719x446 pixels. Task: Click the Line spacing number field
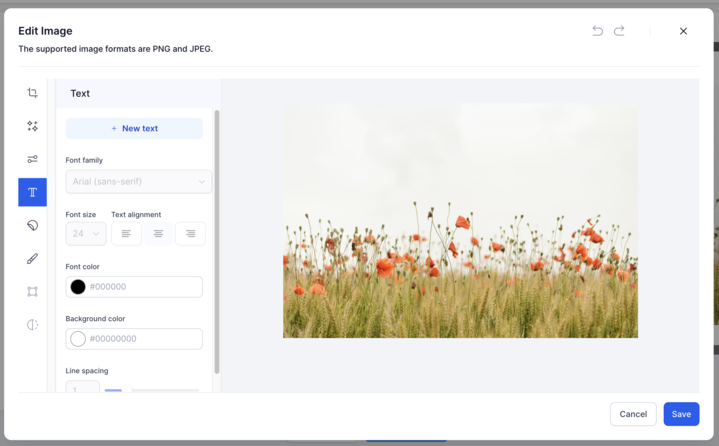pos(83,387)
